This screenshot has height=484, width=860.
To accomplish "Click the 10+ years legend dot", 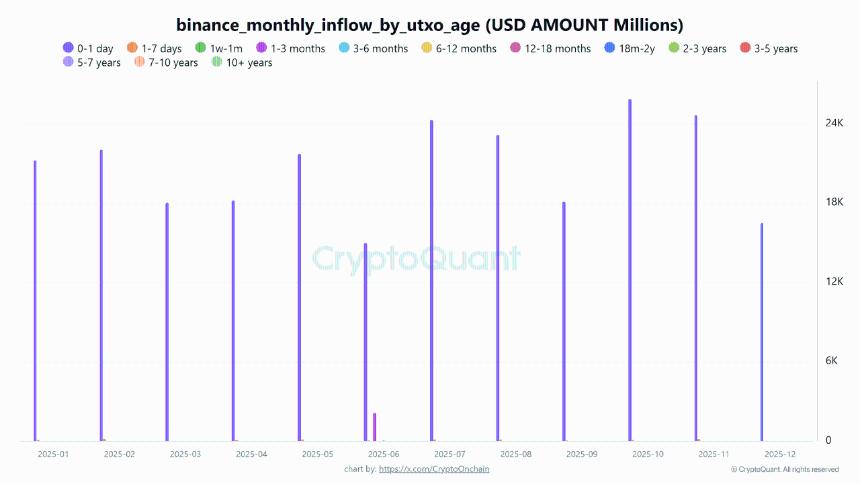I will 217,63.
